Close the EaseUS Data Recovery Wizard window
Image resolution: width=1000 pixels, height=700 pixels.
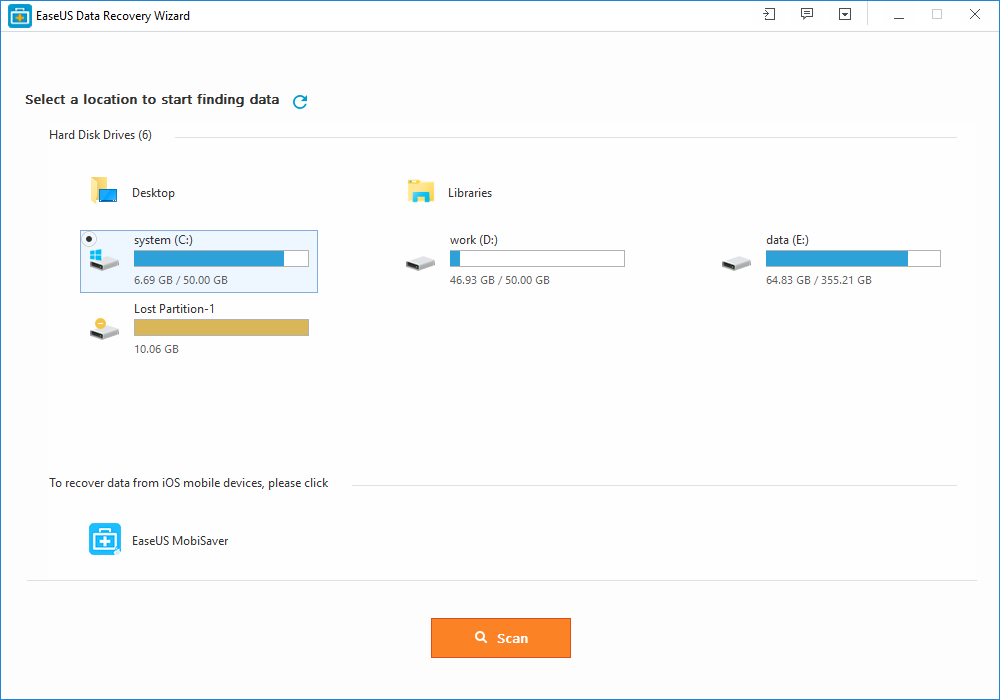(974, 14)
